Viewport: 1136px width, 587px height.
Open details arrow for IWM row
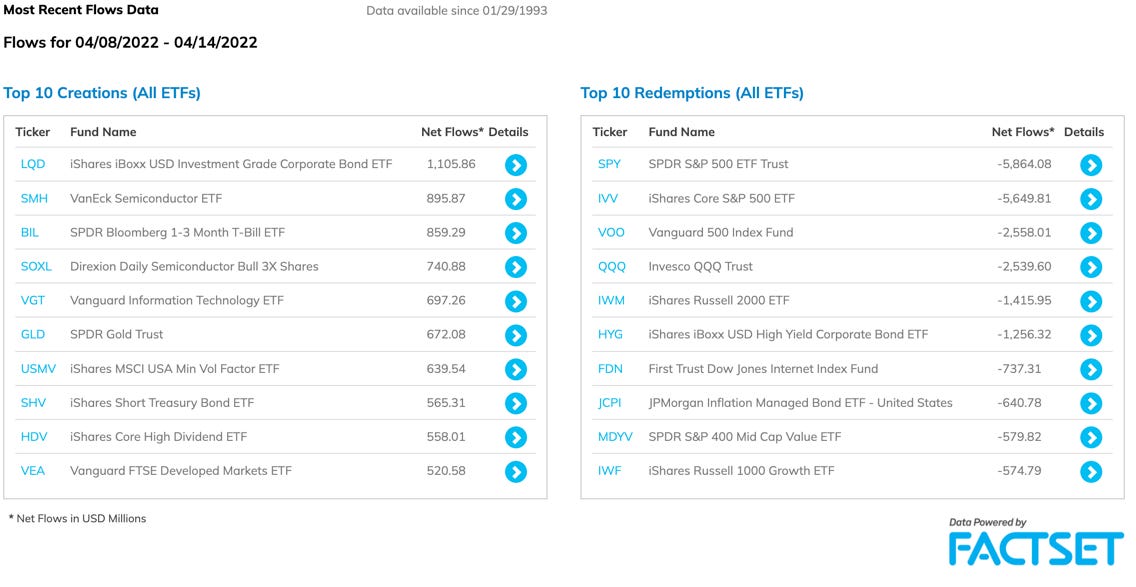pyautogui.click(x=1091, y=301)
